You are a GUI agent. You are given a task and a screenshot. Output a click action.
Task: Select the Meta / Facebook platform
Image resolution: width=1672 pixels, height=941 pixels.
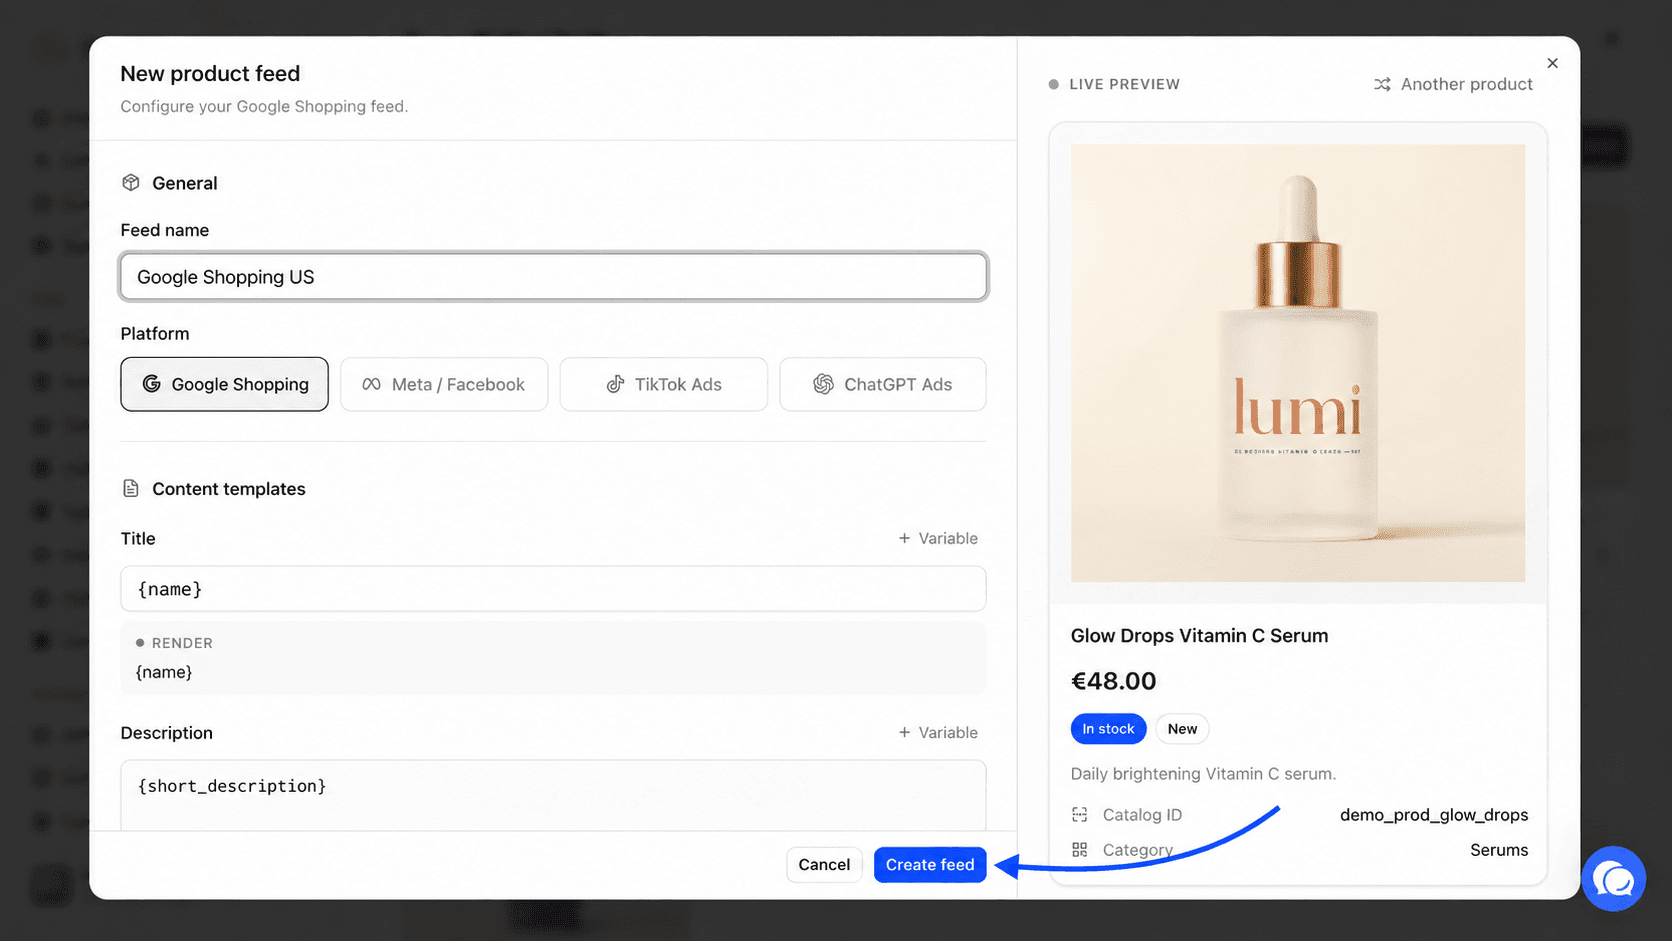[x=444, y=384]
